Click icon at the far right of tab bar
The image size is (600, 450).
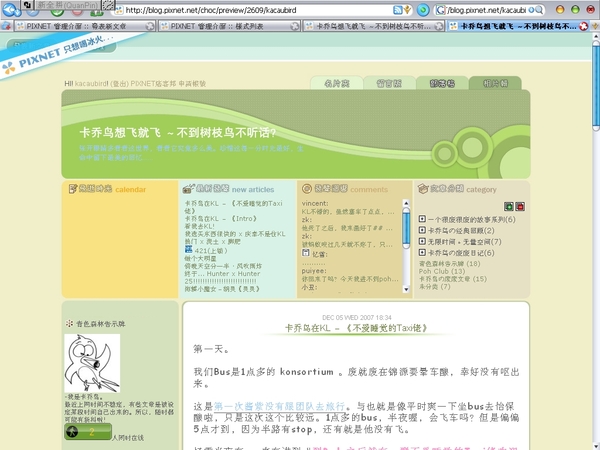coord(595,26)
